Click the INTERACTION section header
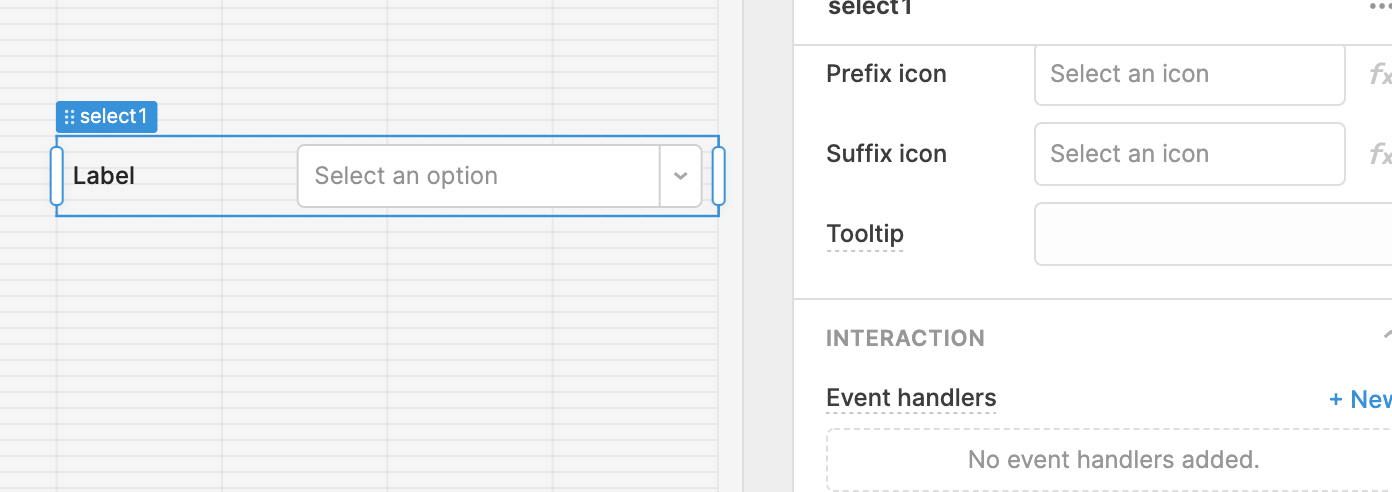 coord(905,338)
